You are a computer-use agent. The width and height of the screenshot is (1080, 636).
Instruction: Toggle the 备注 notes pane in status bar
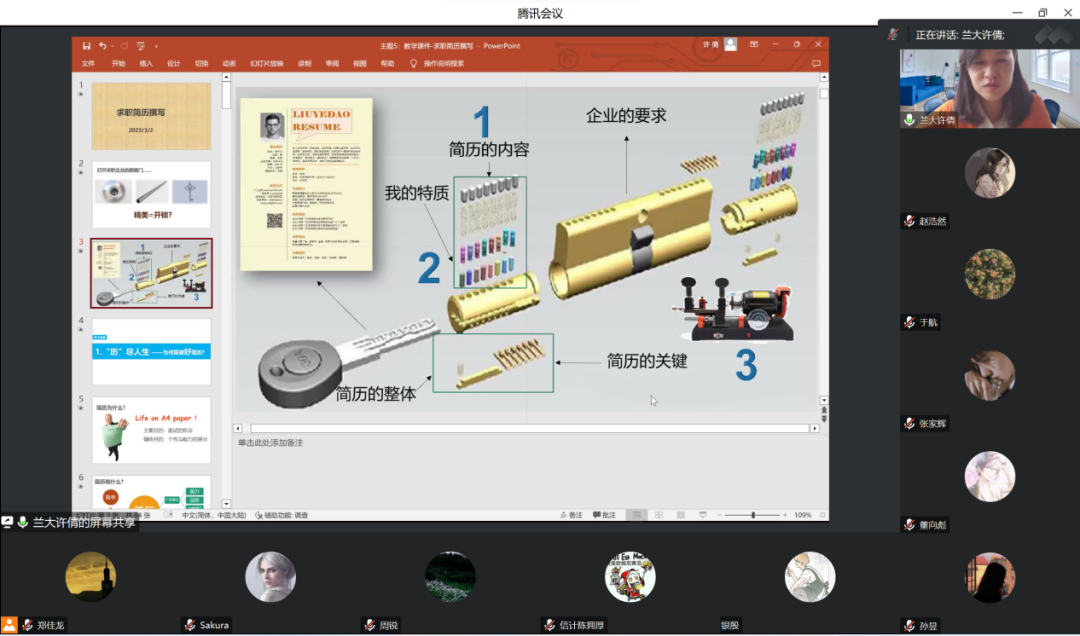(570, 515)
